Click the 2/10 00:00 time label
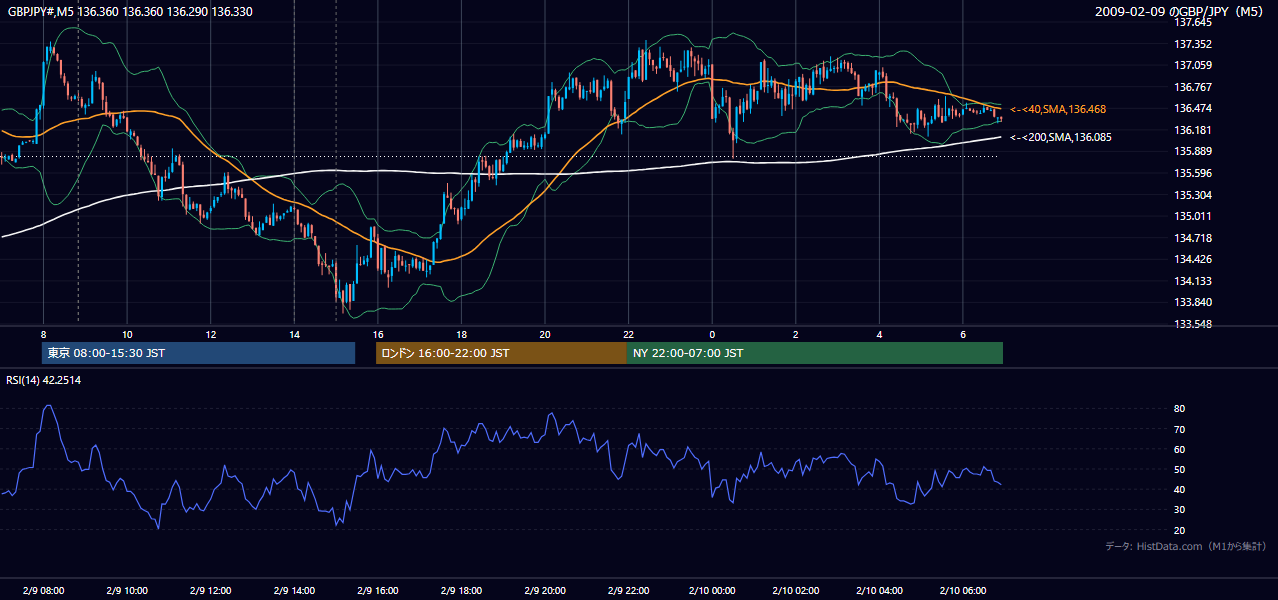Viewport: 1278px width, 600px height. pos(712,590)
